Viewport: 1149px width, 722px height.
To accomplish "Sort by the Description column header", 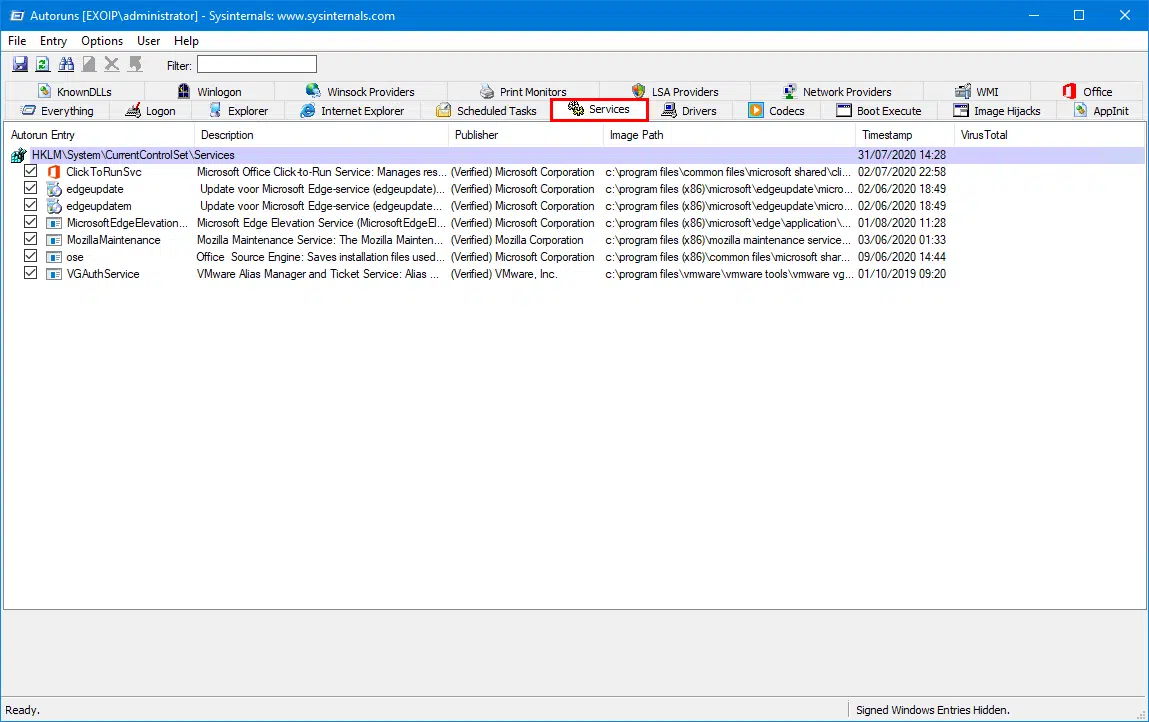I will (321, 135).
